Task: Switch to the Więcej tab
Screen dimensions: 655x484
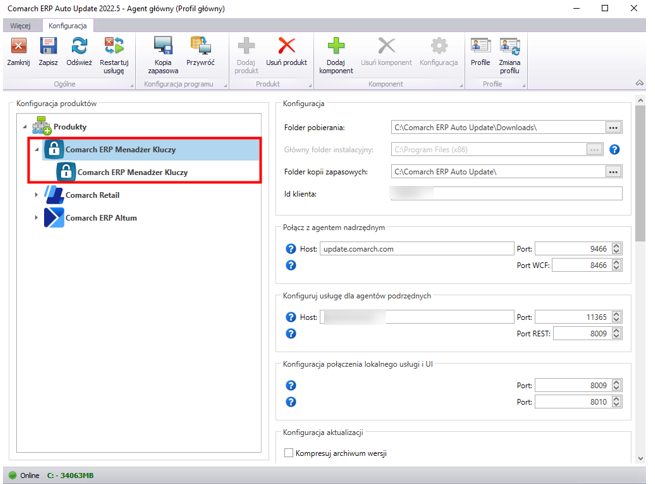Action: coord(20,25)
